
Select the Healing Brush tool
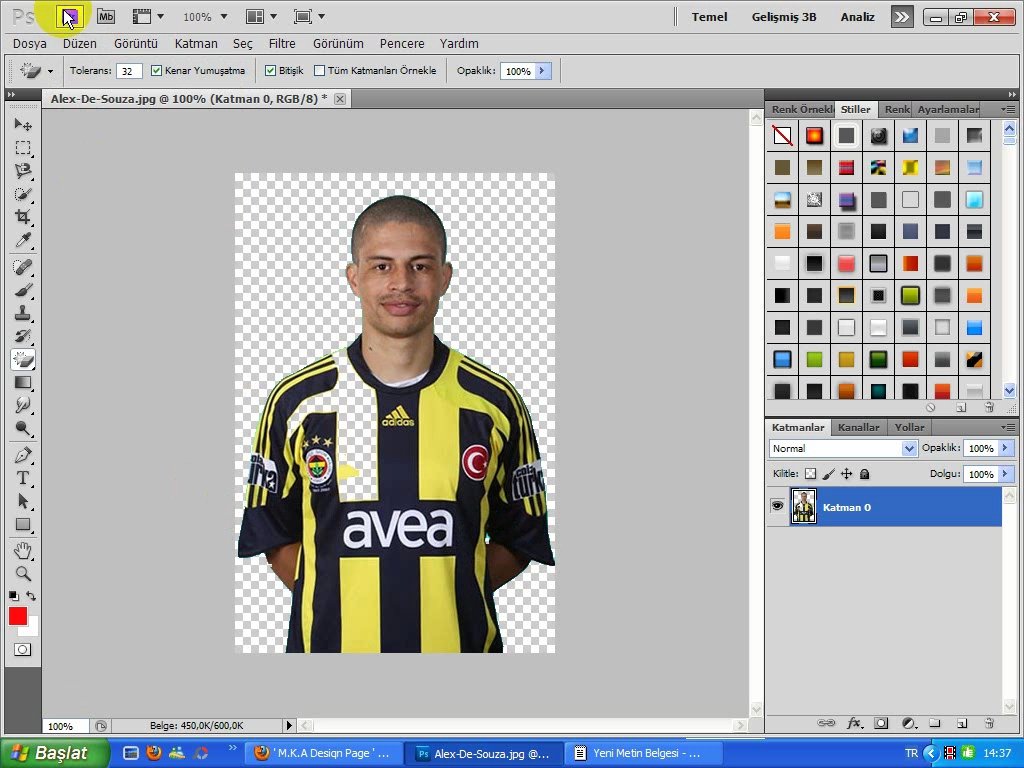(23, 266)
